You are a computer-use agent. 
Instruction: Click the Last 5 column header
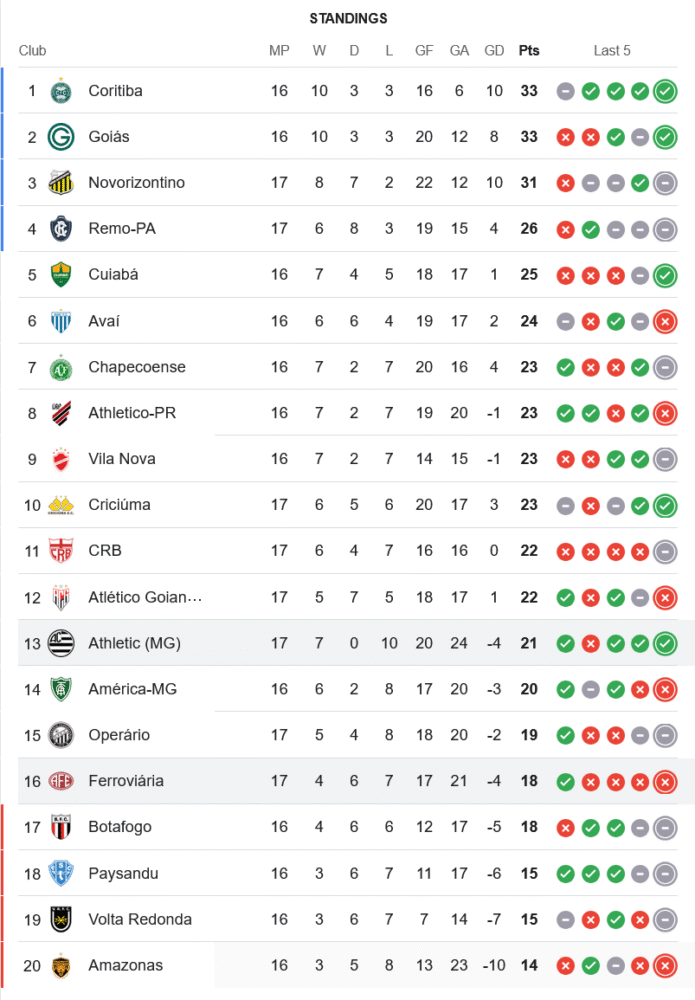[612, 51]
